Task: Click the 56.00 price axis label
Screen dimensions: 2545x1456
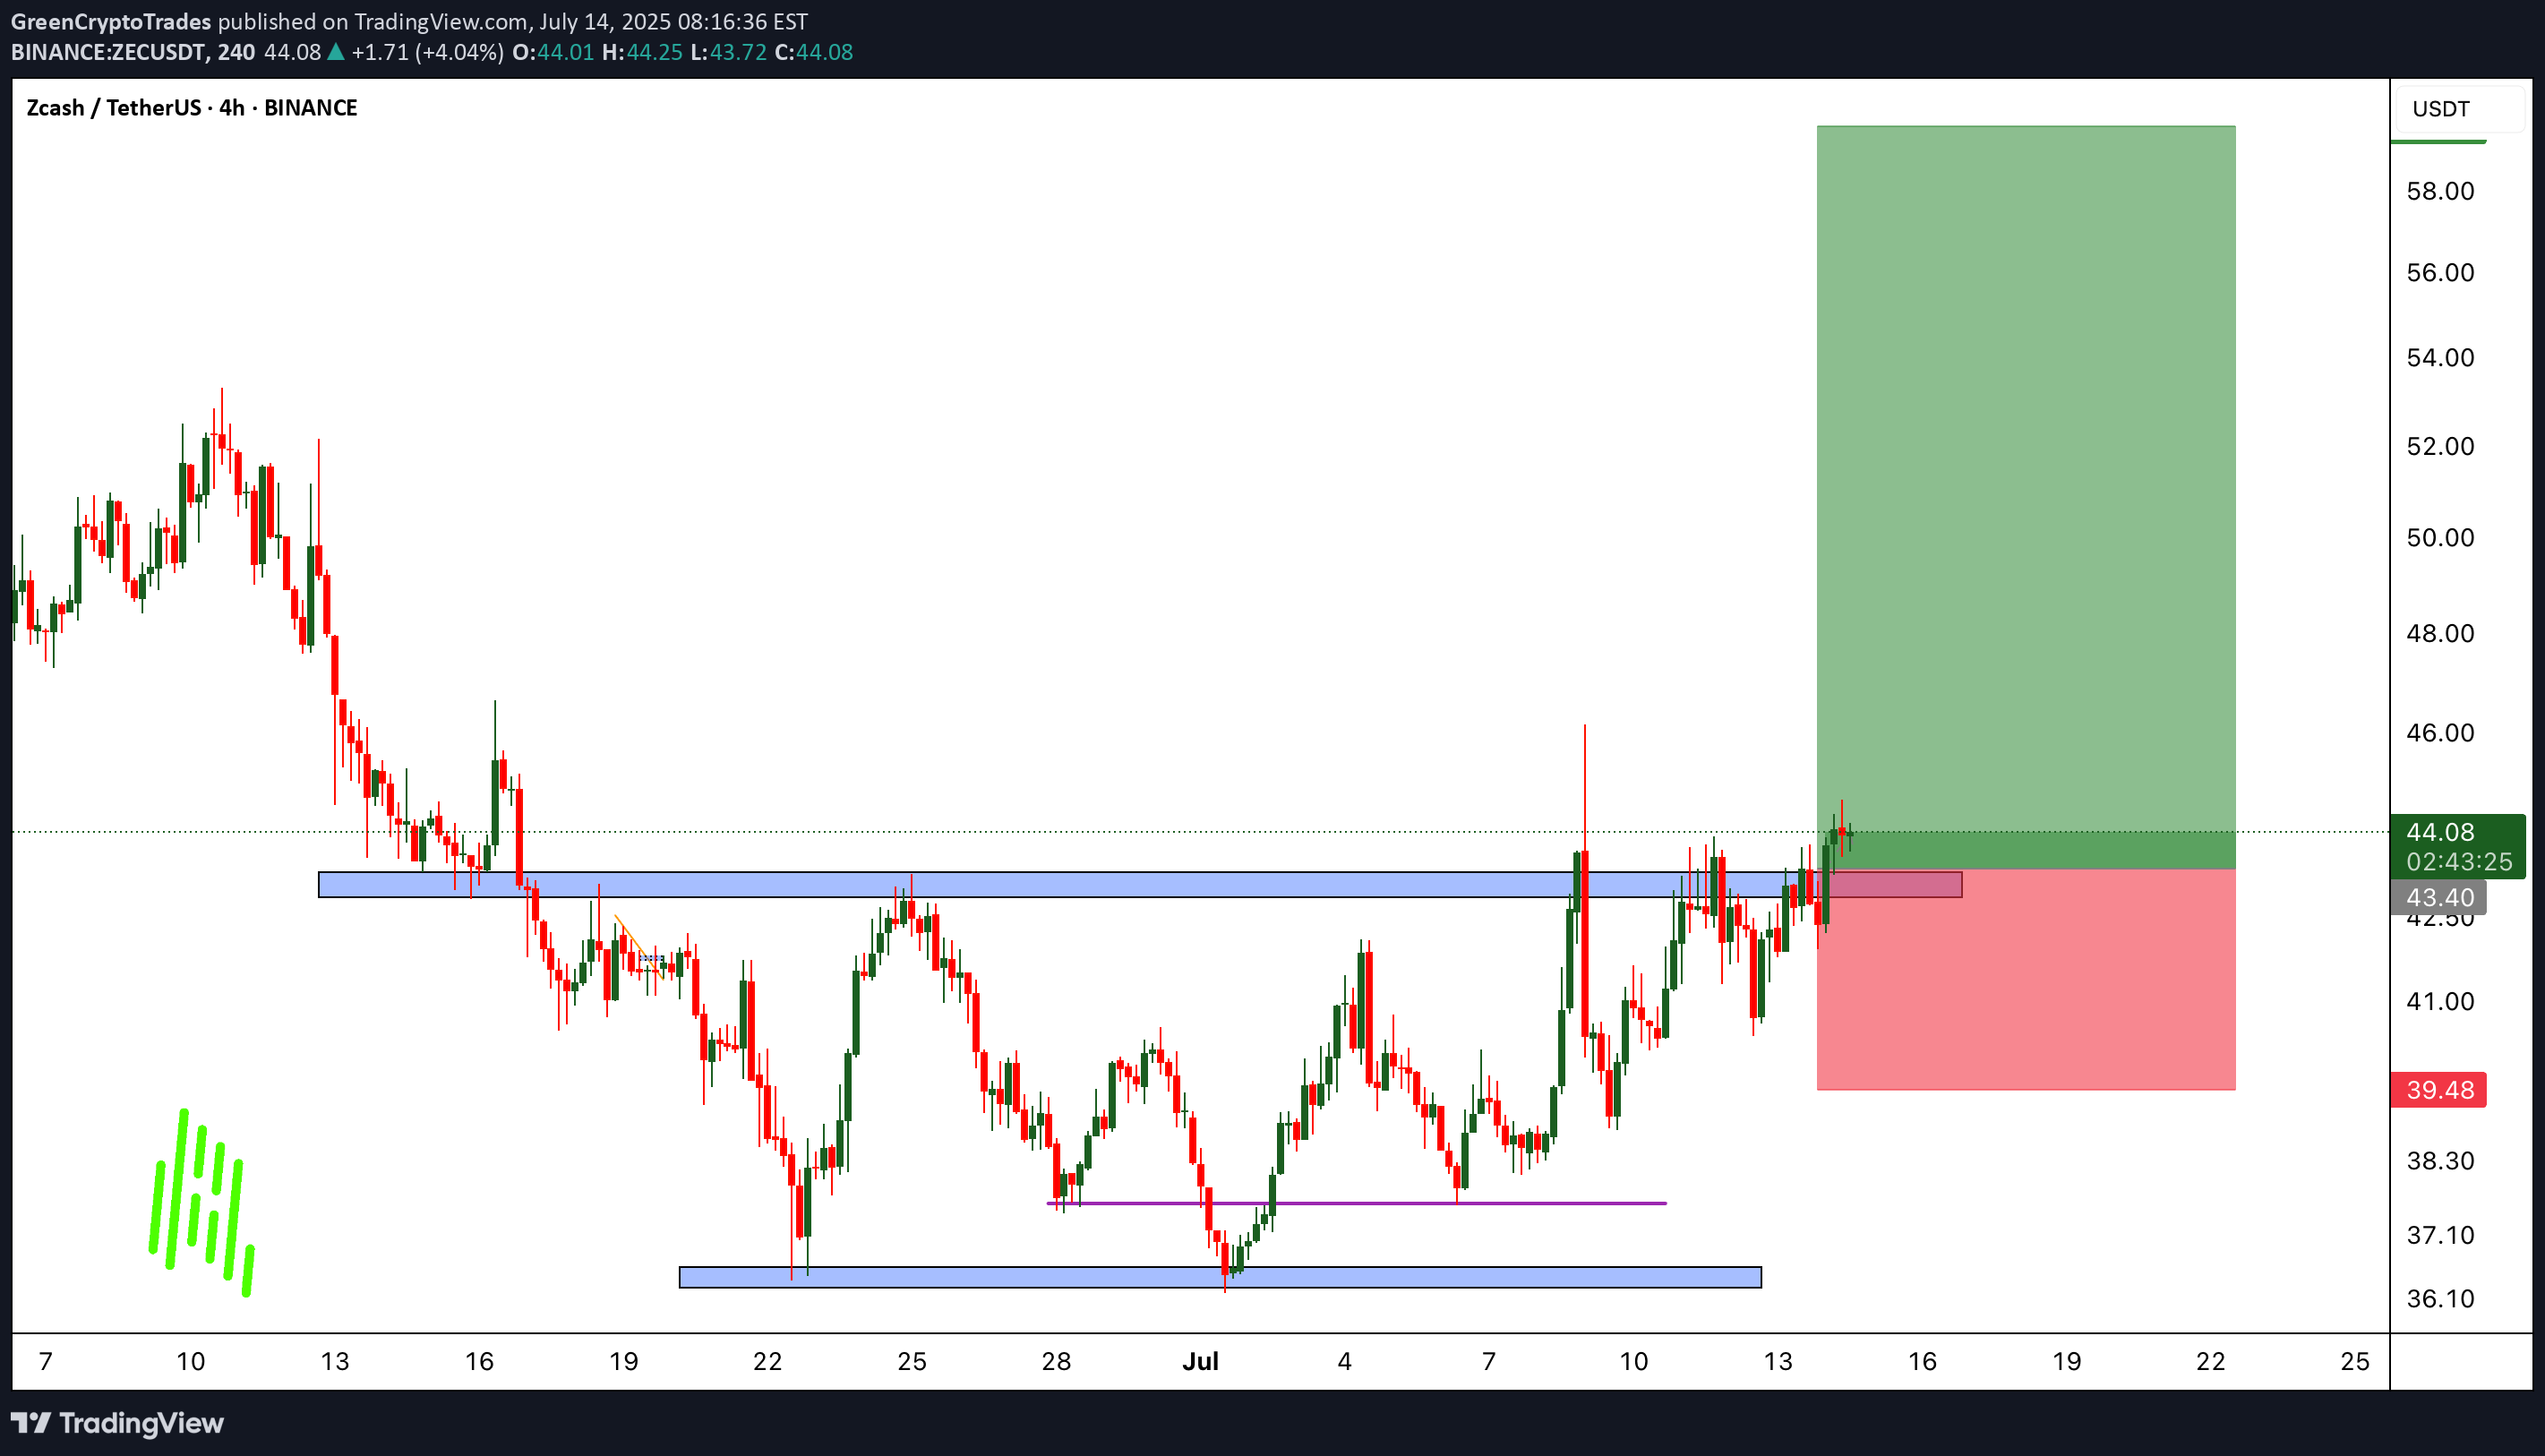Action: pos(2440,272)
